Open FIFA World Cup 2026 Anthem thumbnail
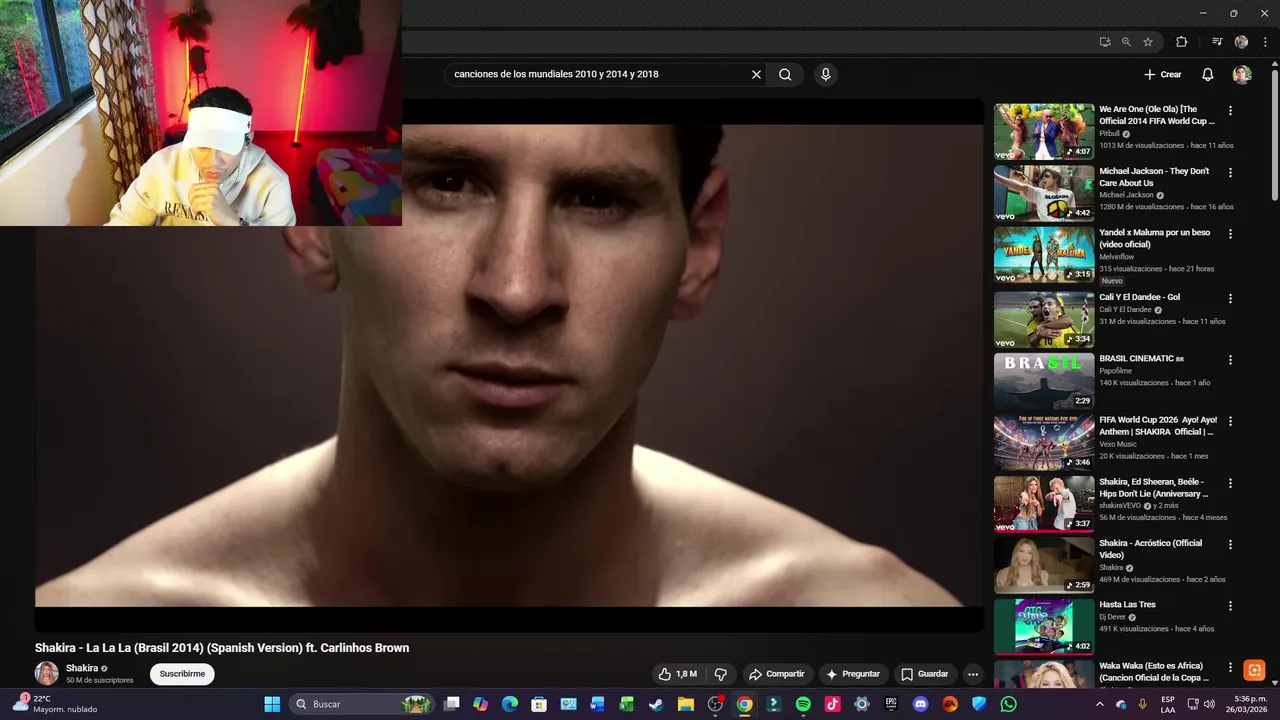 click(x=1044, y=443)
